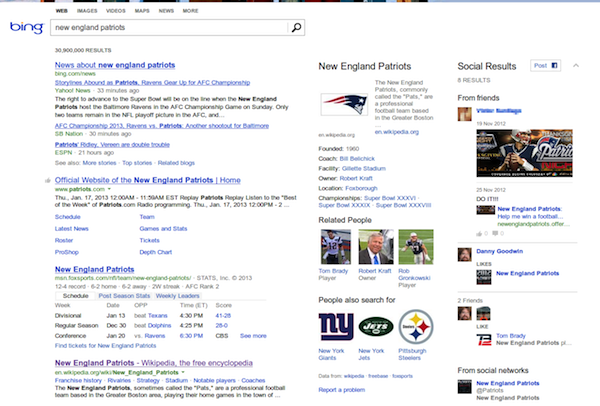Open News about new england patriots link
This screenshot has height=406, width=600.
(115, 65)
